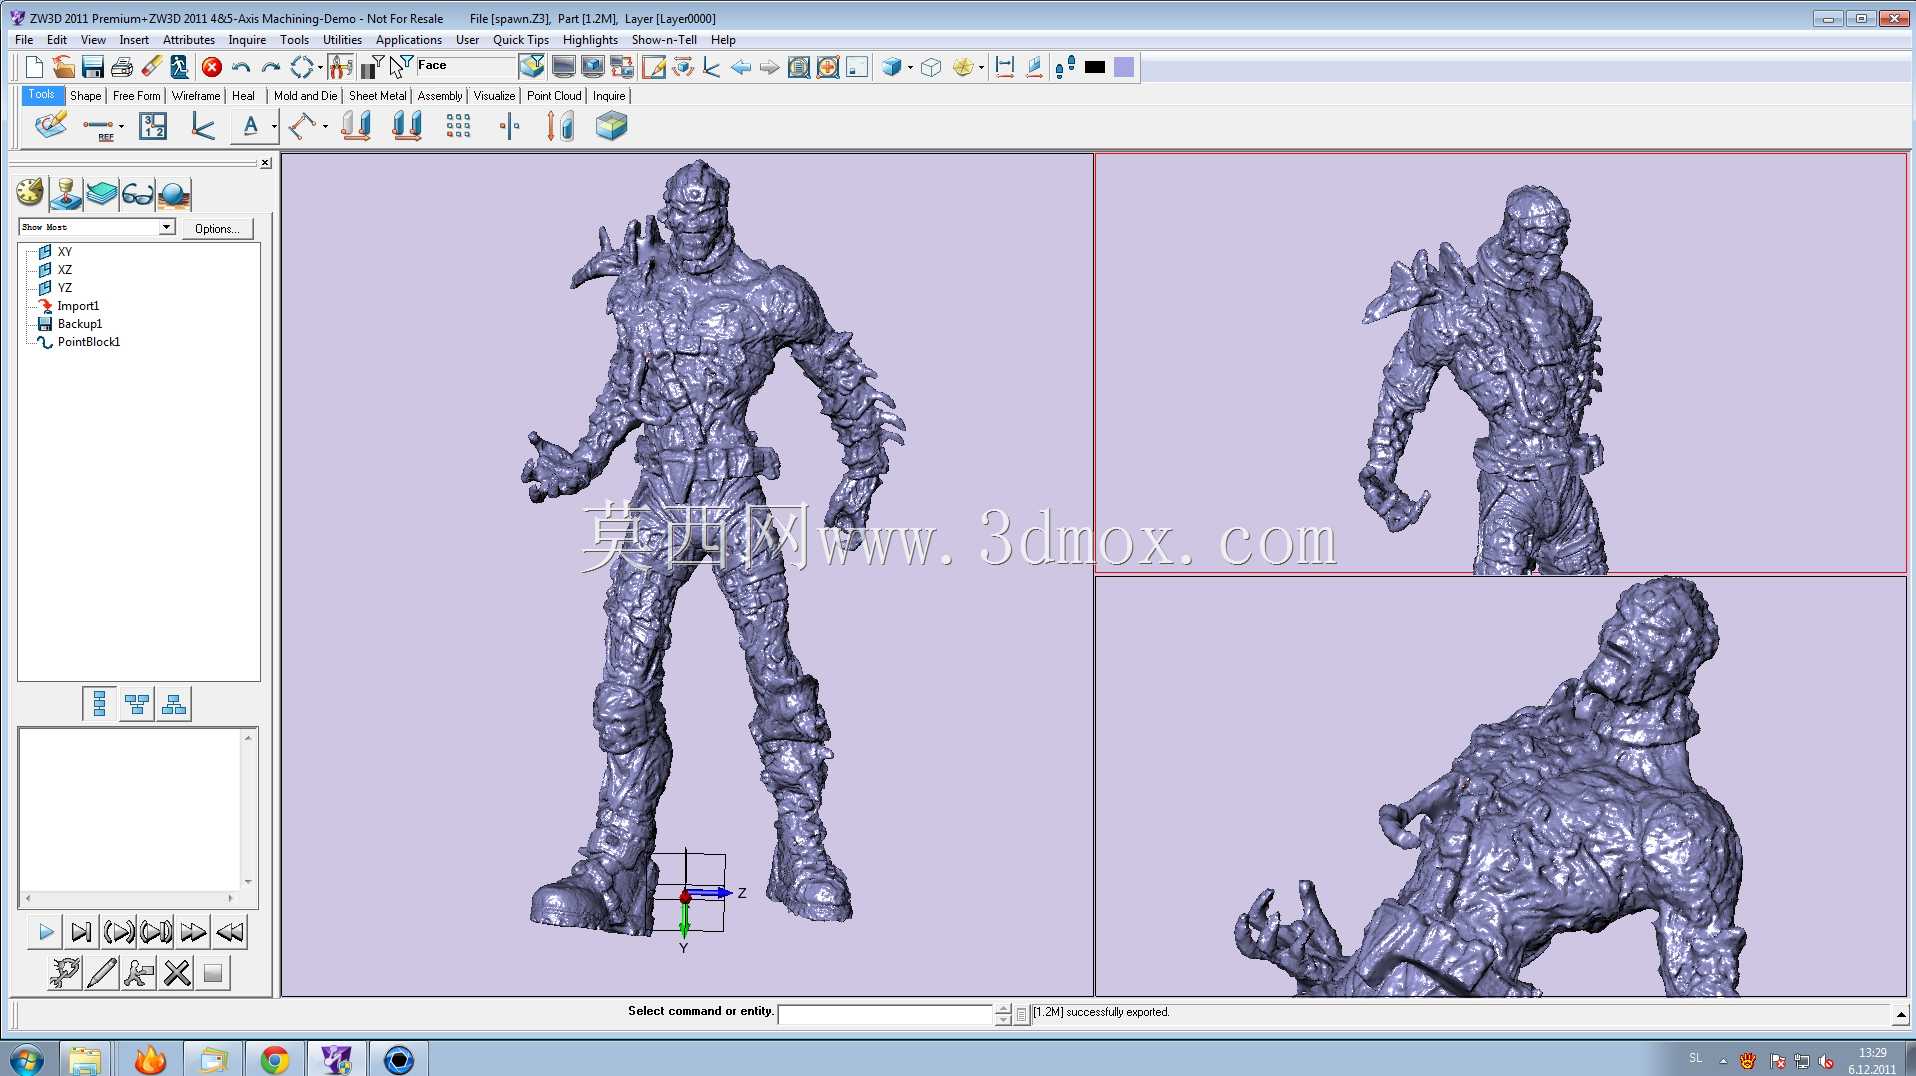Open the REF geometry dropdown arrow
1916x1076 pixels.
(121, 127)
